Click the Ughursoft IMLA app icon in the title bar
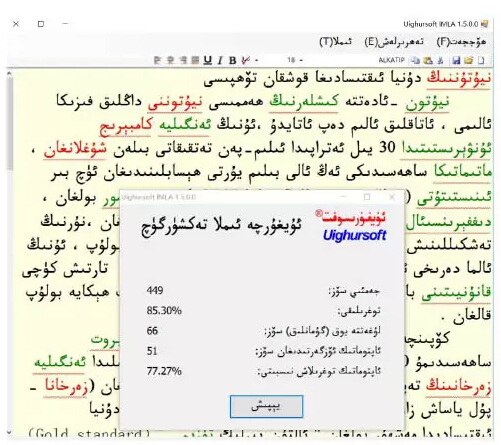The image size is (501, 445). point(485,24)
